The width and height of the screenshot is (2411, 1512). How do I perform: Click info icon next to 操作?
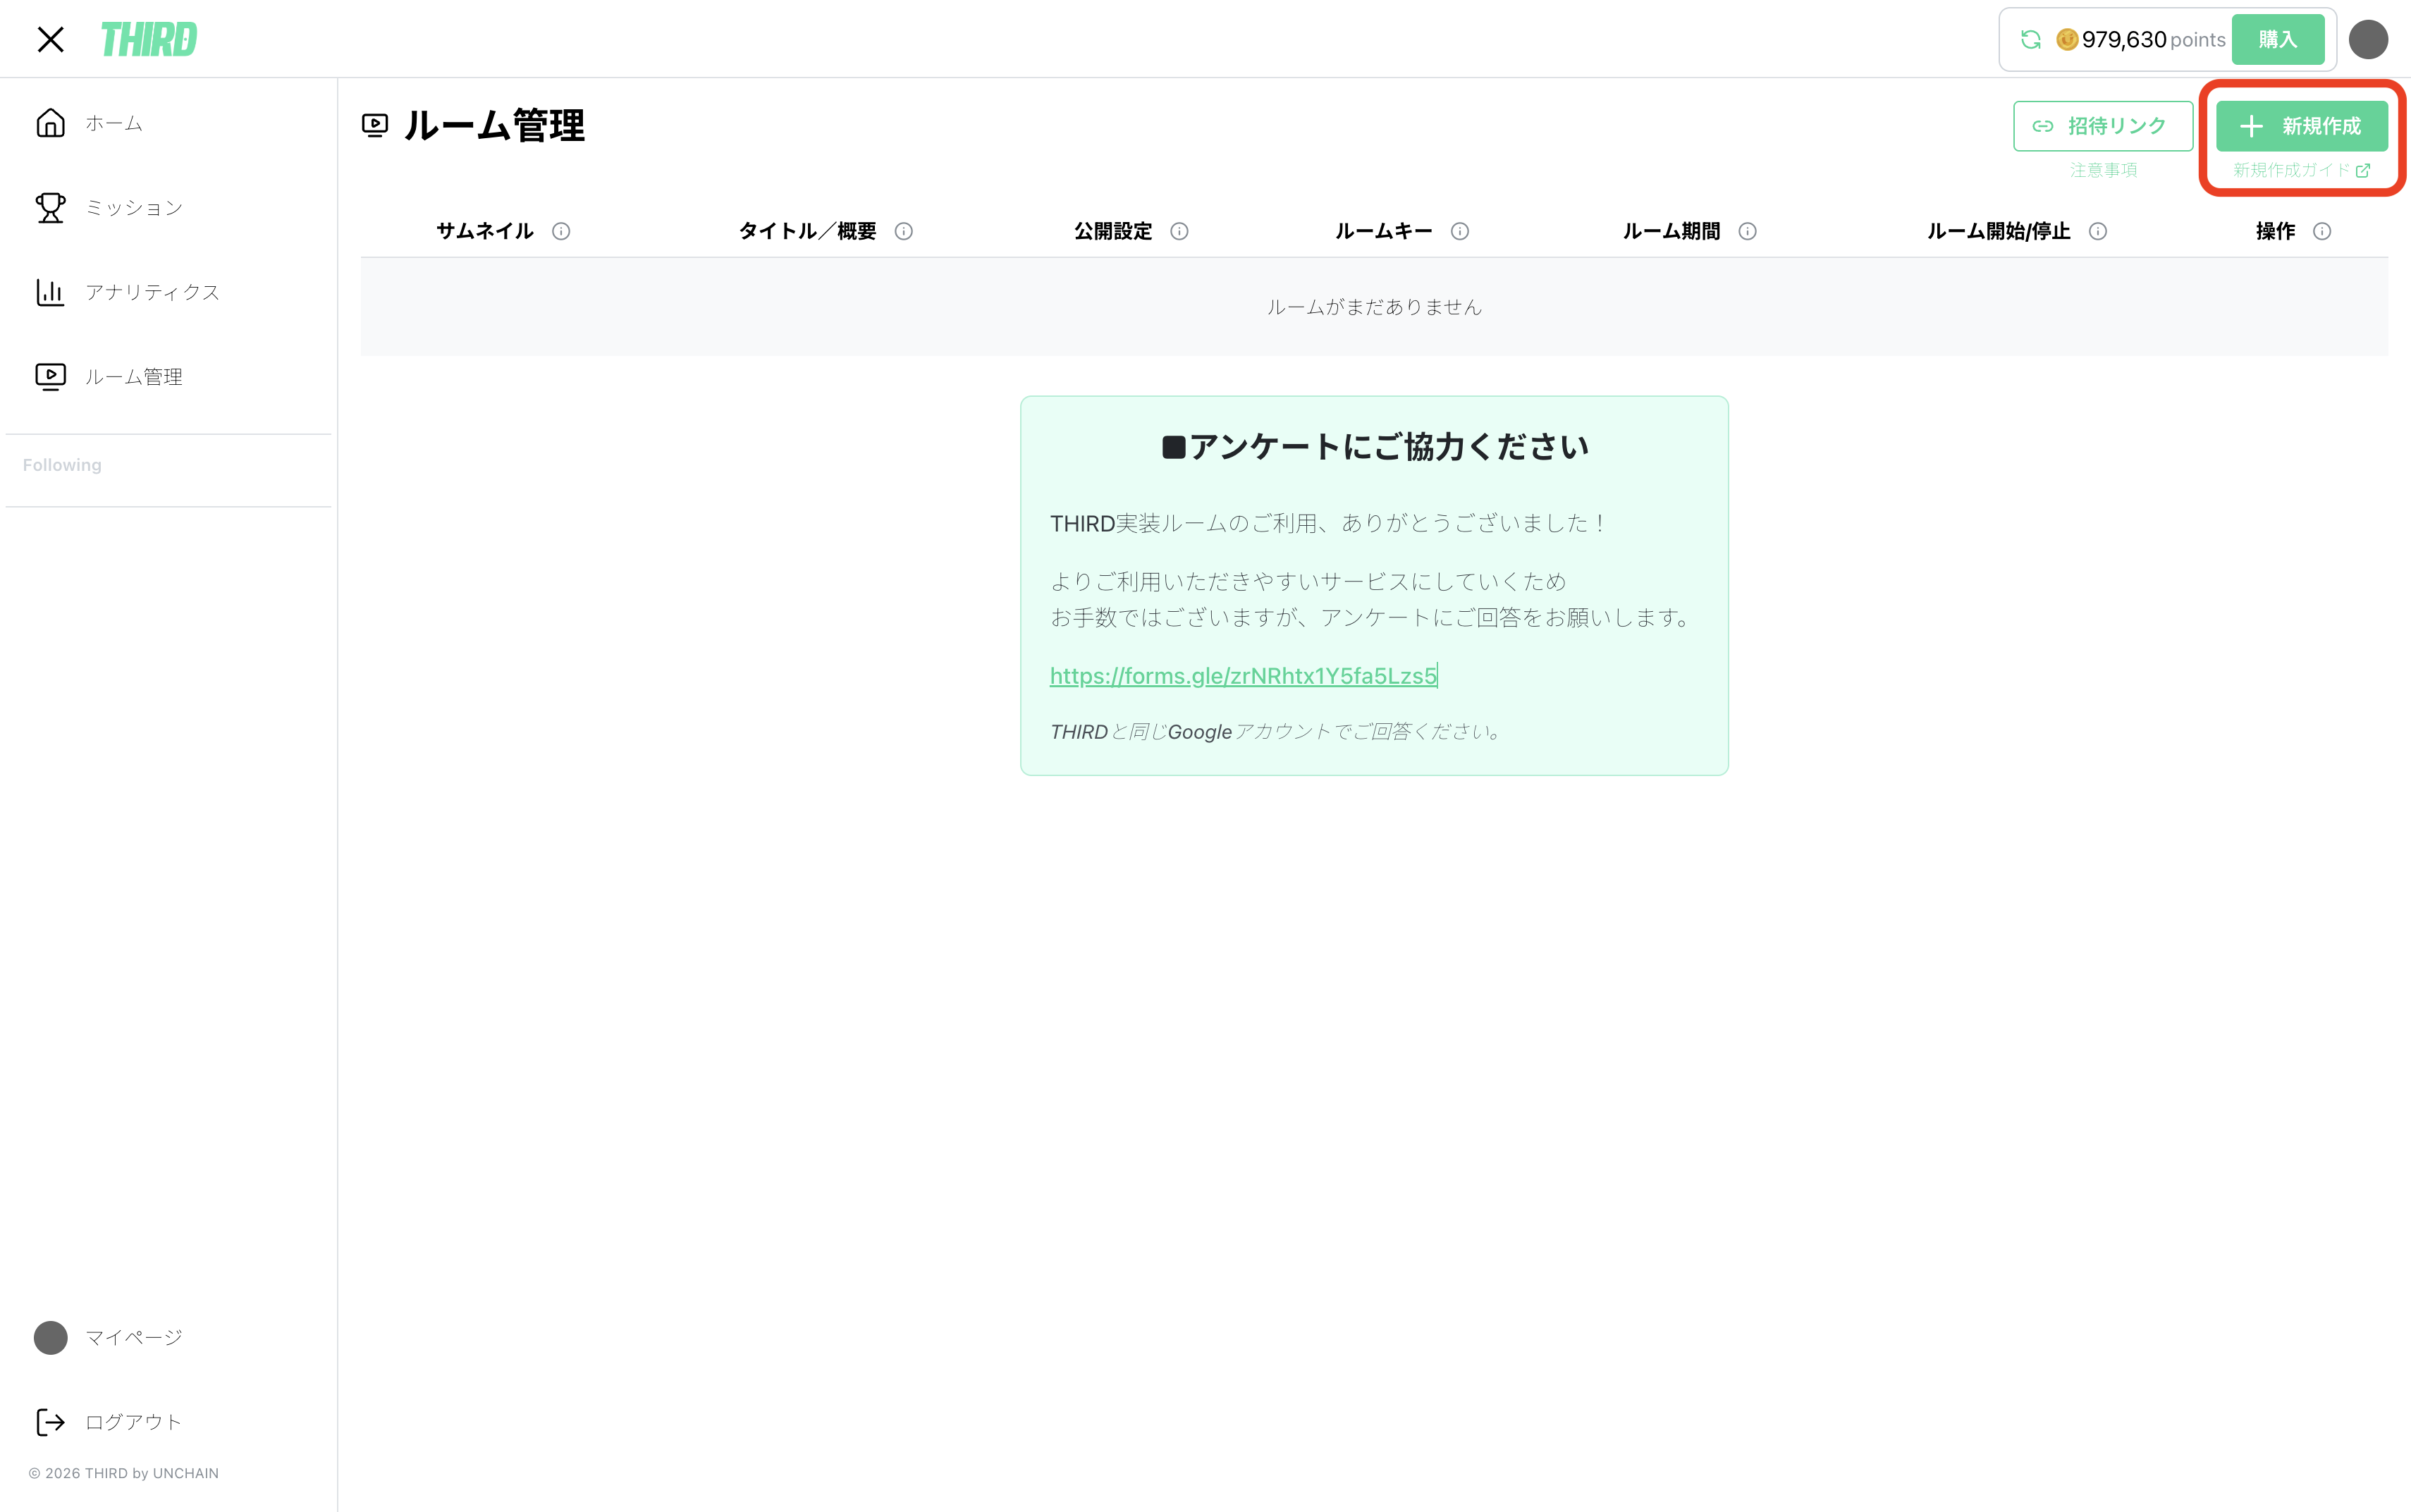pos(2322,231)
